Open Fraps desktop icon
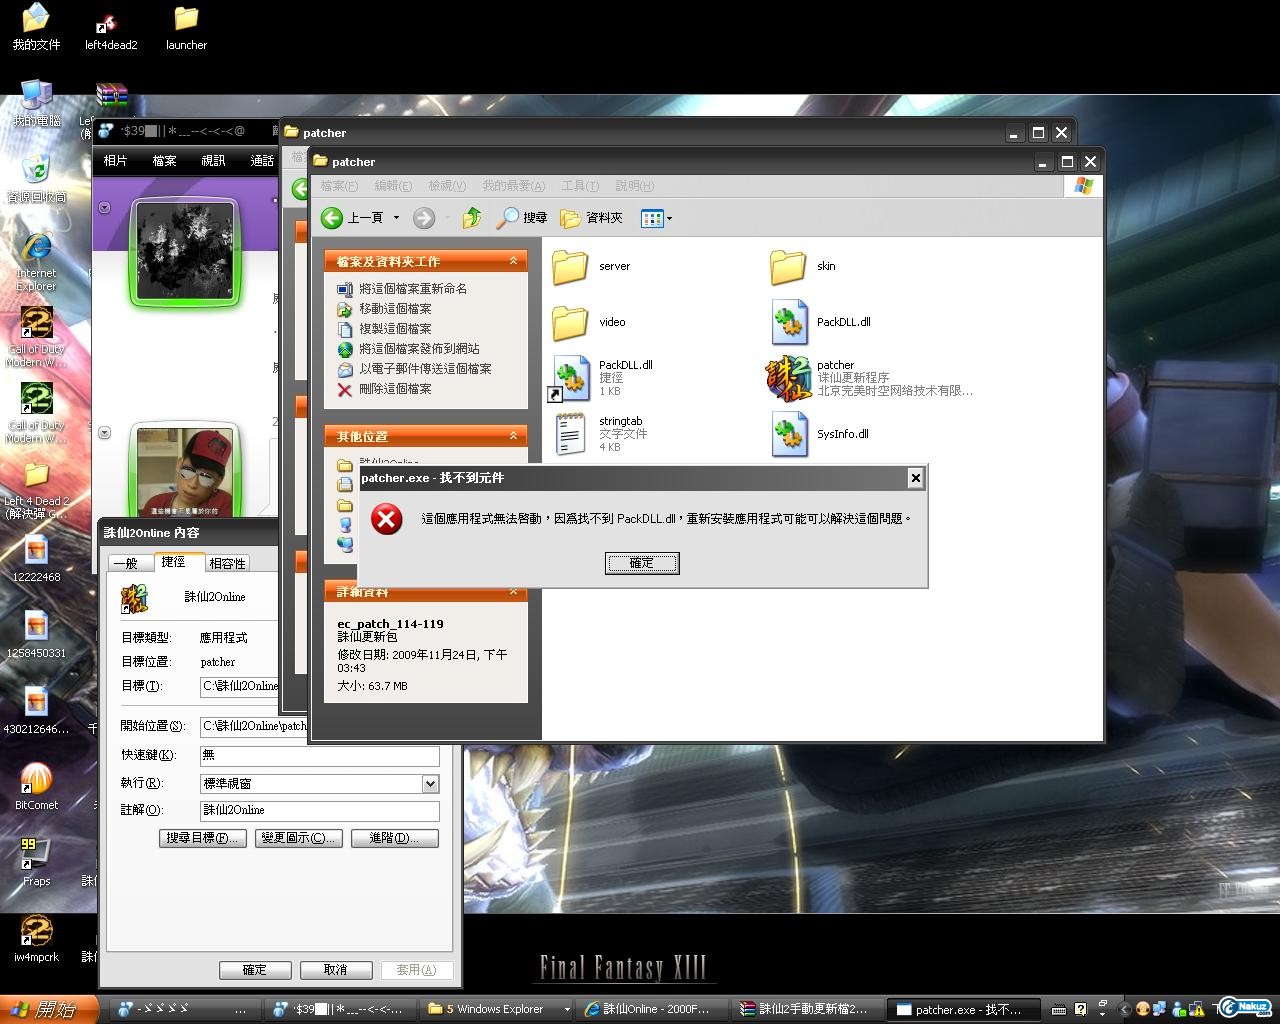1280x1024 pixels. (x=36, y=862)
